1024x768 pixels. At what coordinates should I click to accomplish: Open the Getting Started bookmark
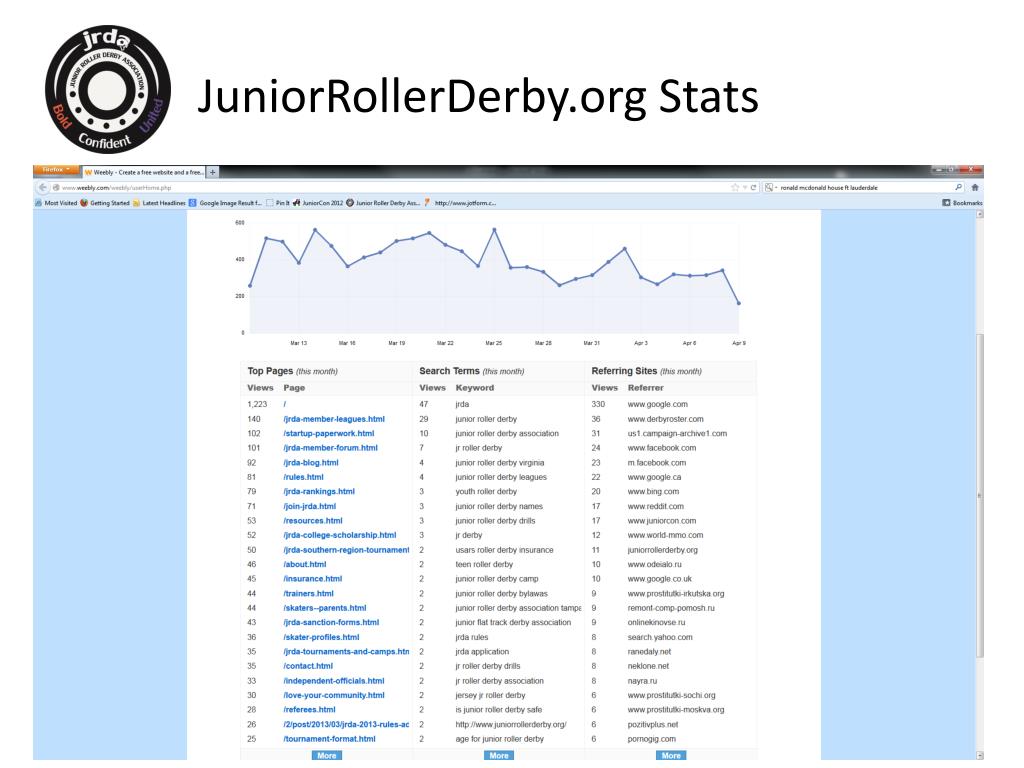point(104,203)
